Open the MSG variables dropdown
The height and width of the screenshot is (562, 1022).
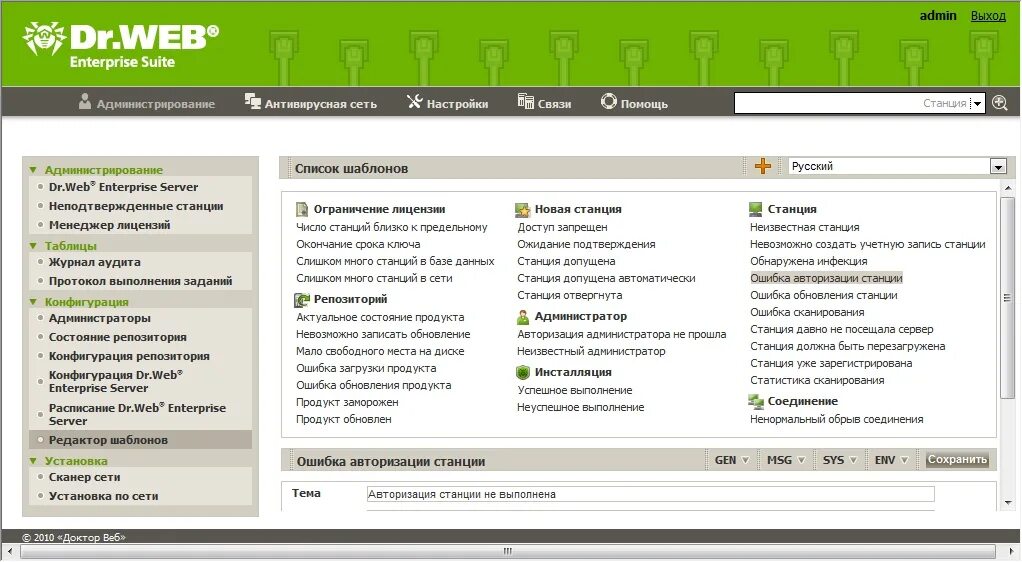pos(785,460)
